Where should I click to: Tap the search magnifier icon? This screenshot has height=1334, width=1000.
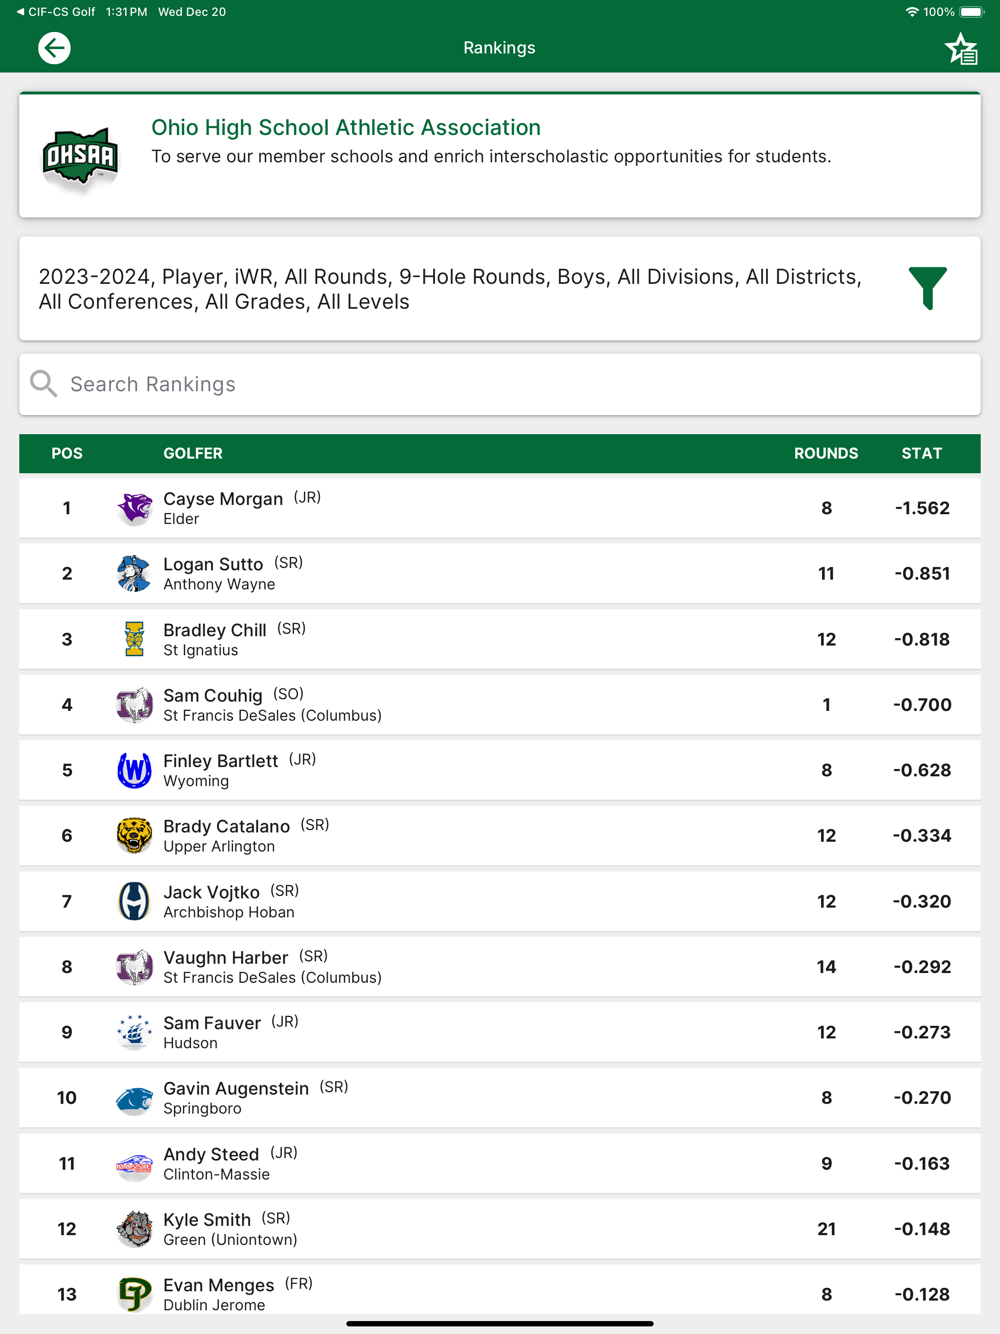tap(44, 384)
